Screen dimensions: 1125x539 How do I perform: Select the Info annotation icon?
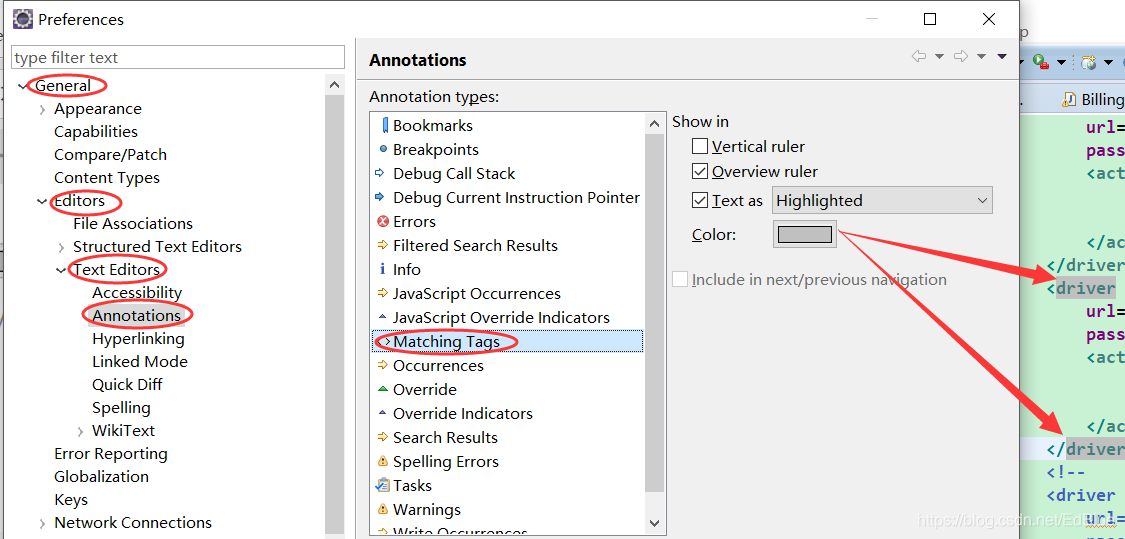[x=382, y=269]
